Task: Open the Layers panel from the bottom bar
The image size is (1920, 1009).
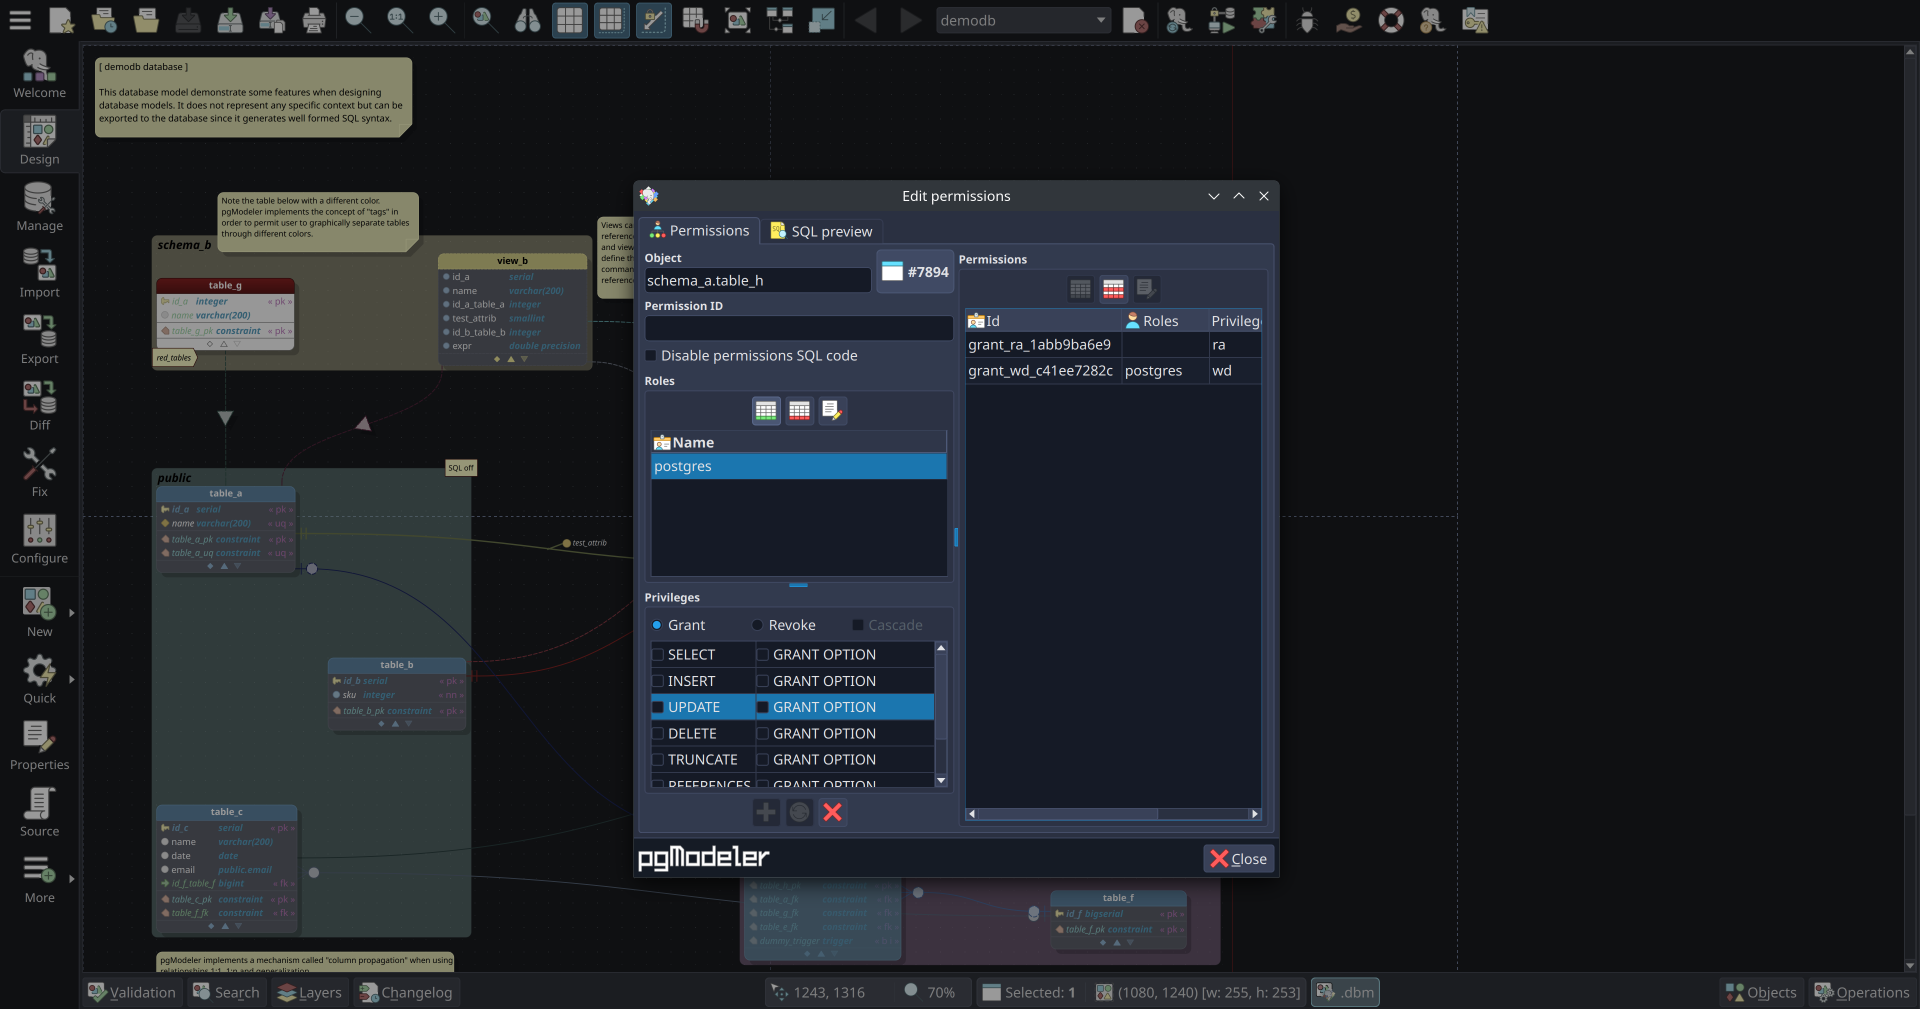Action: pos(310,992)
